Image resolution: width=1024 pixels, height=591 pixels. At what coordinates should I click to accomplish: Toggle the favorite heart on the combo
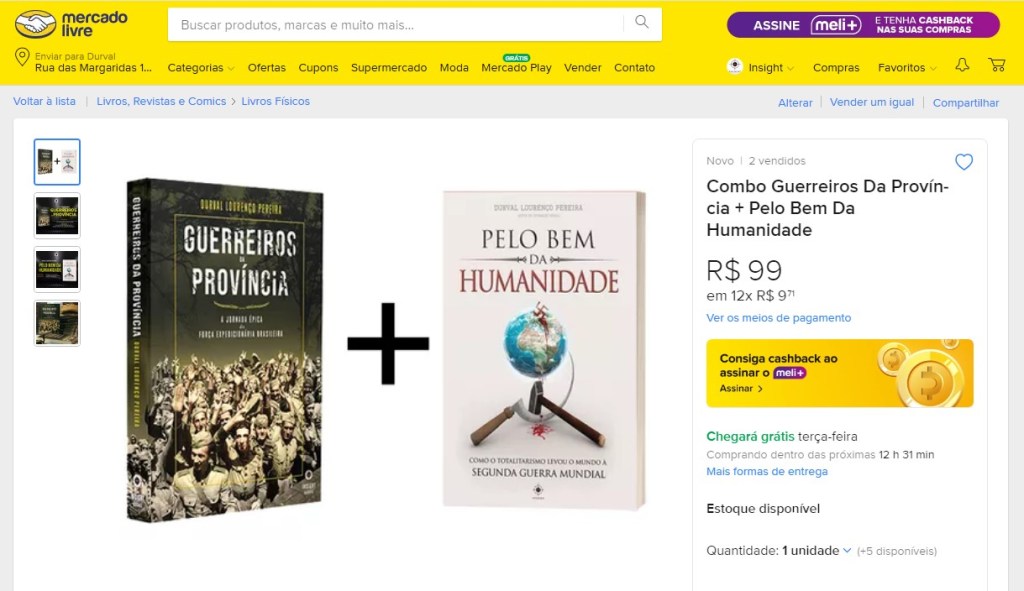pos(963,161)
